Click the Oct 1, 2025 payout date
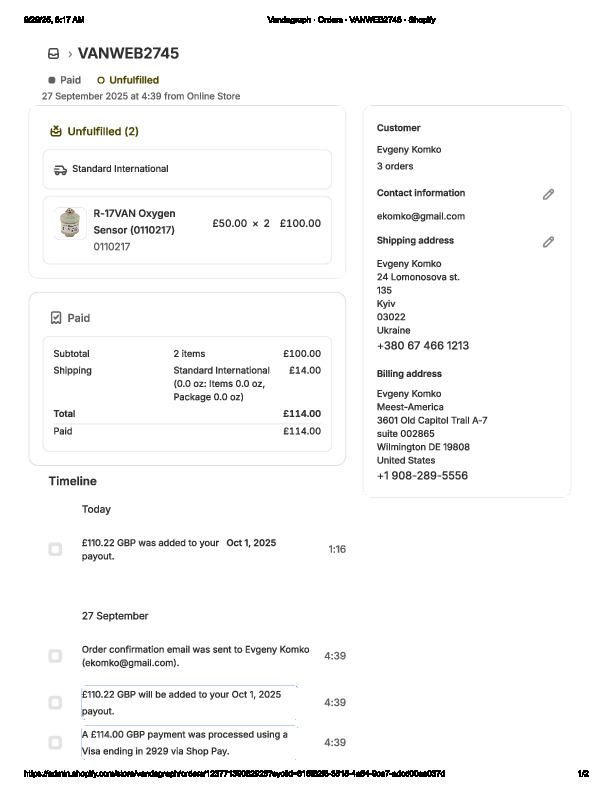 (251, 543)
